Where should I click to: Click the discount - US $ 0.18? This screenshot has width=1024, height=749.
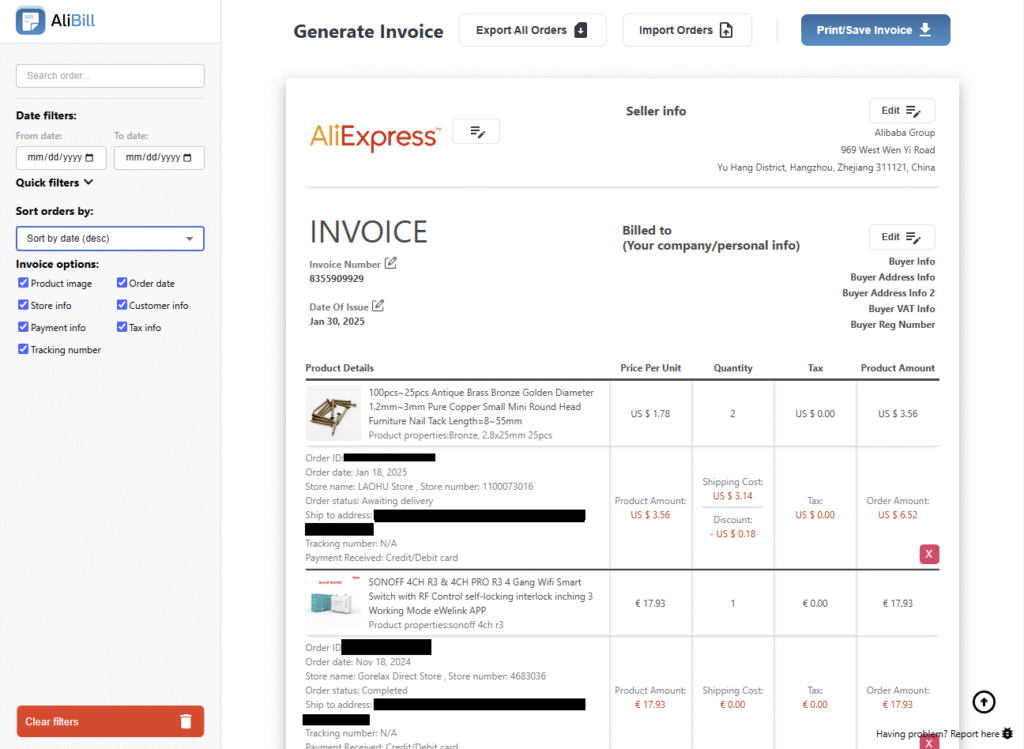coord(733,534)
